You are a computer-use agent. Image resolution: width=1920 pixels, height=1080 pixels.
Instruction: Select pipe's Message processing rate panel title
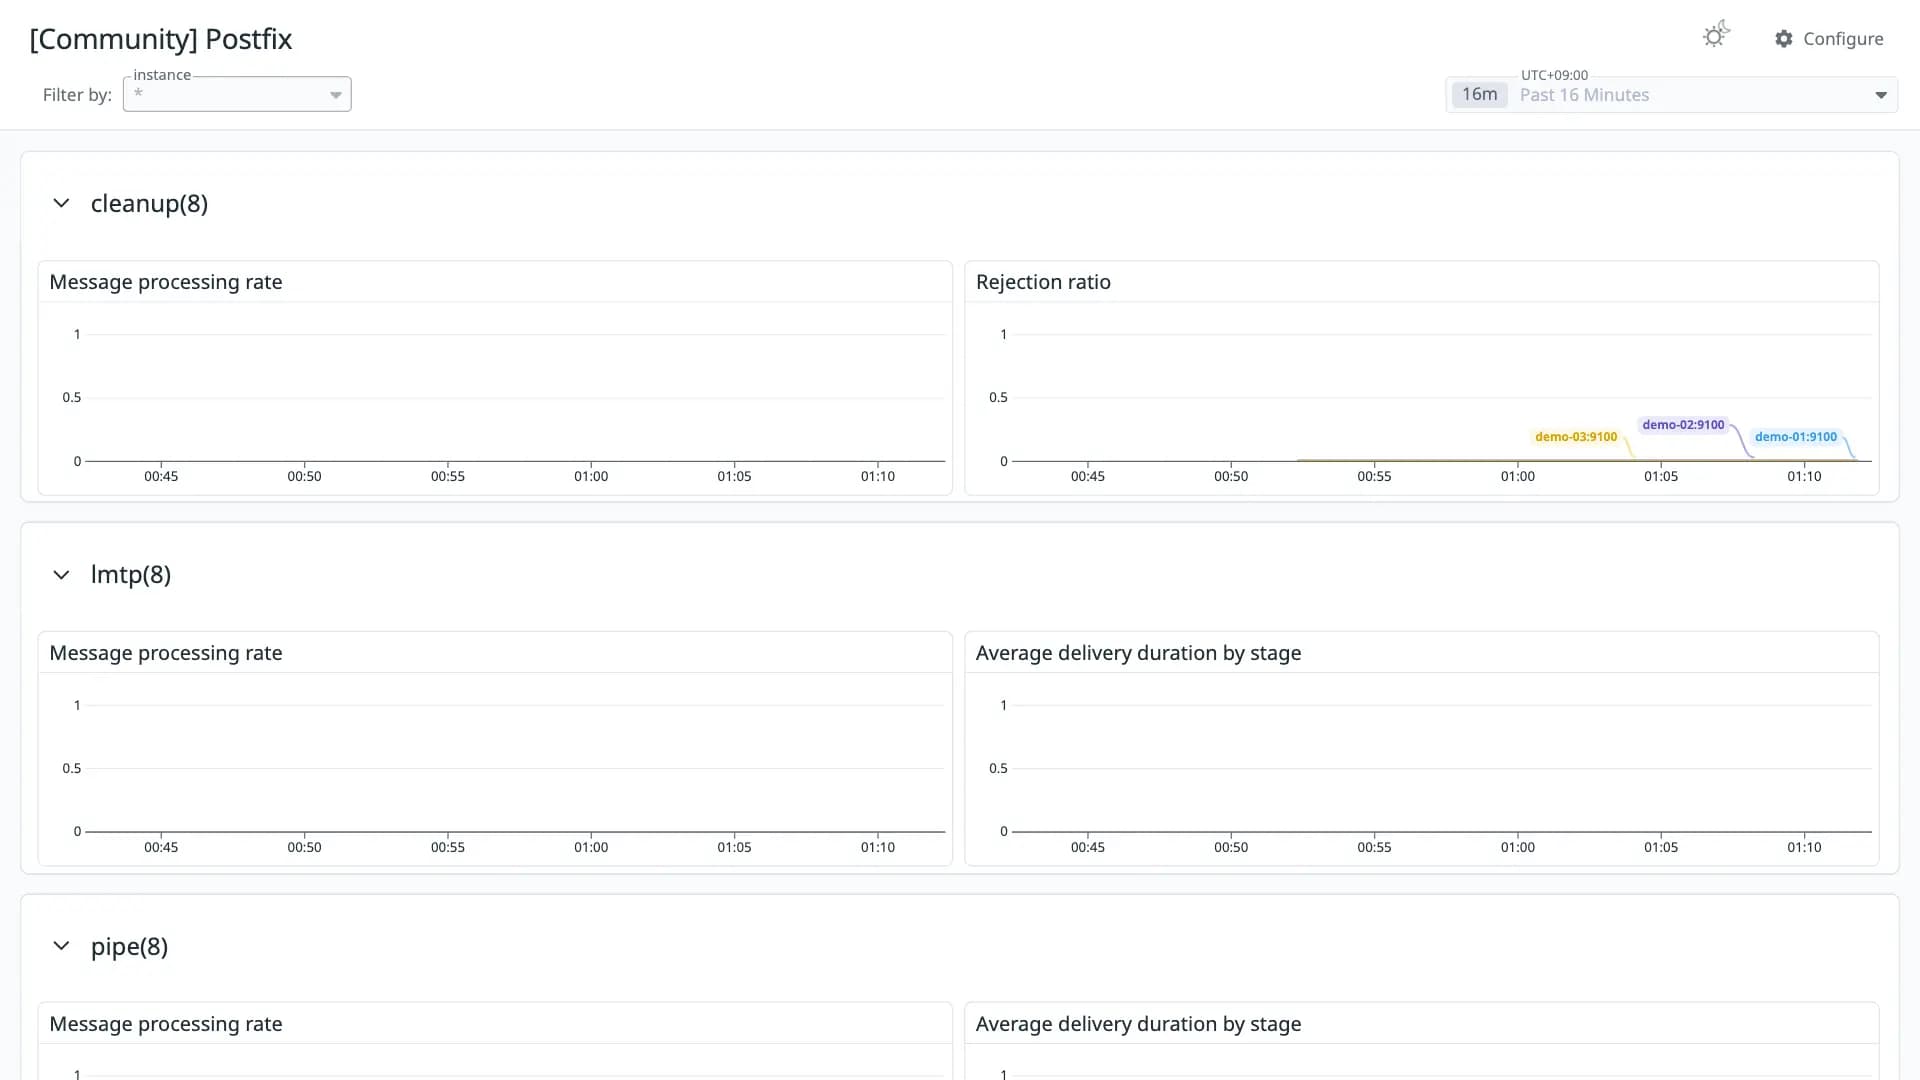(x=166, y=1024)
